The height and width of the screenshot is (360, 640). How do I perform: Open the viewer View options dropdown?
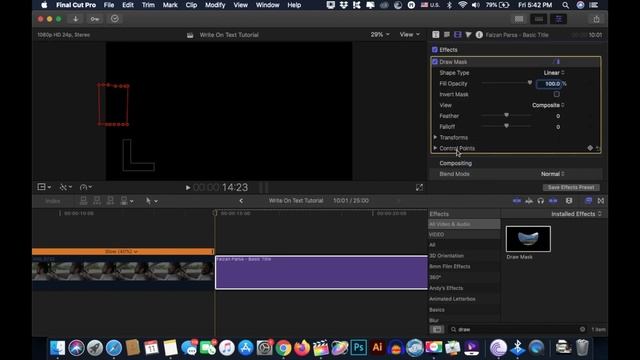(409, 35)
